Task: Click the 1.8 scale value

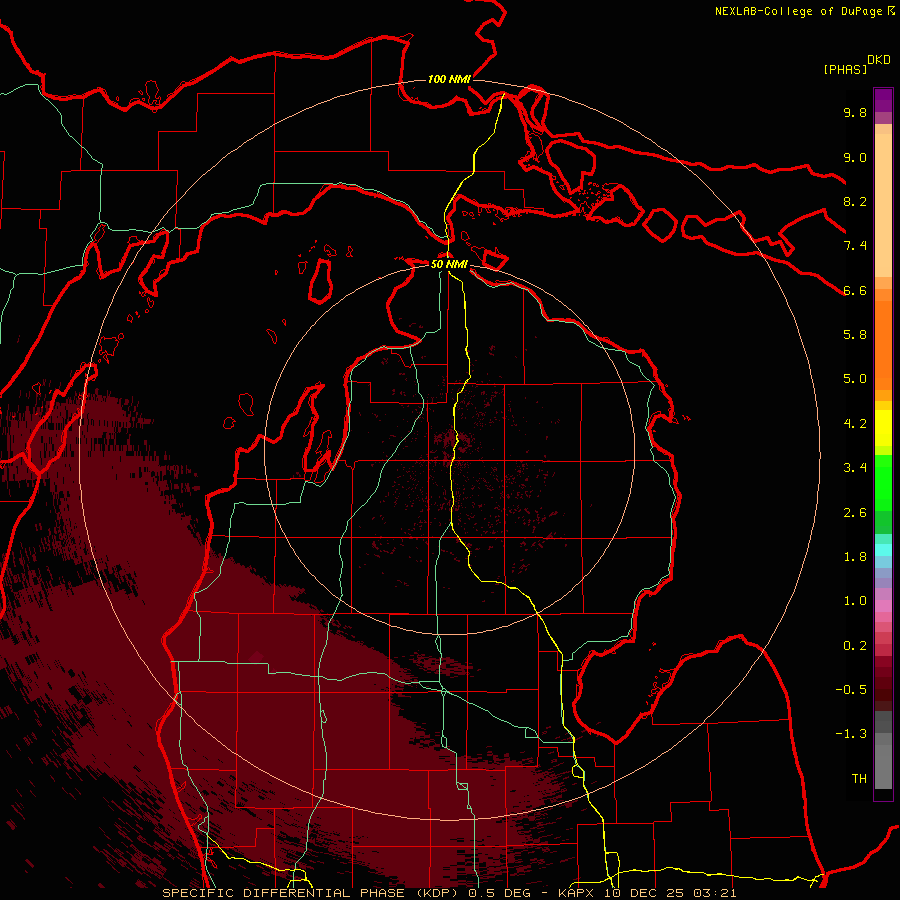Action: [x=855, y=557]
